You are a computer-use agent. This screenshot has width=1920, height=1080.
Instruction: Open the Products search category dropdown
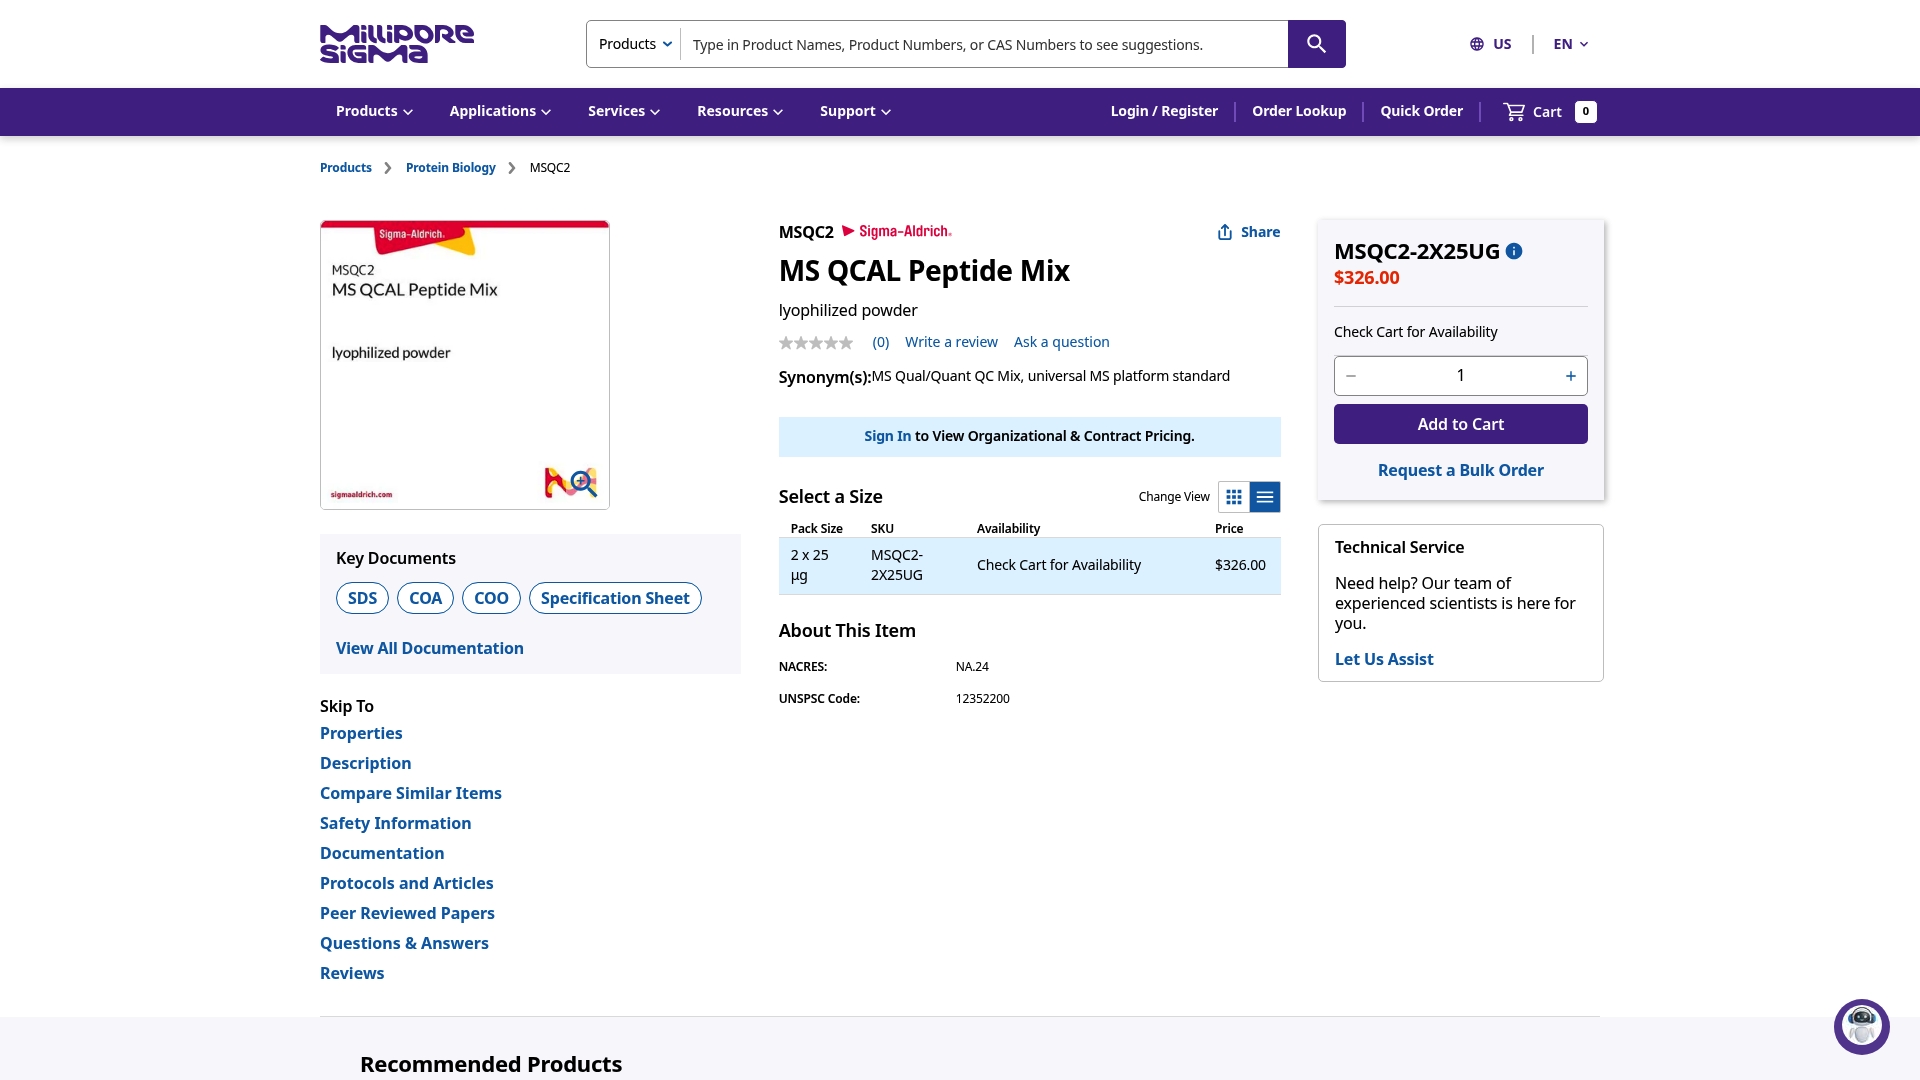[x=635, y=44]
